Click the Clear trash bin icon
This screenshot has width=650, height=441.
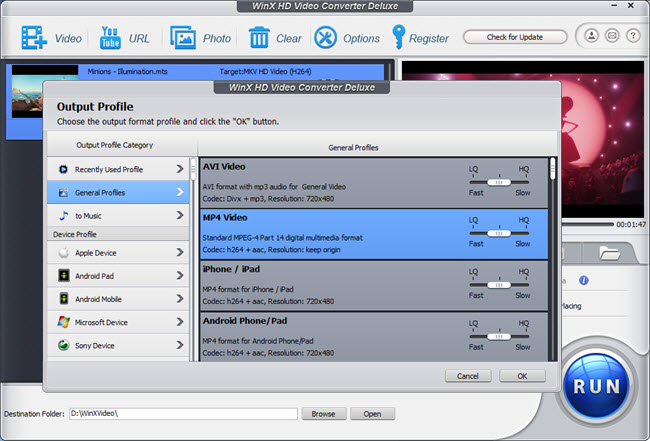tap(259, 38)
